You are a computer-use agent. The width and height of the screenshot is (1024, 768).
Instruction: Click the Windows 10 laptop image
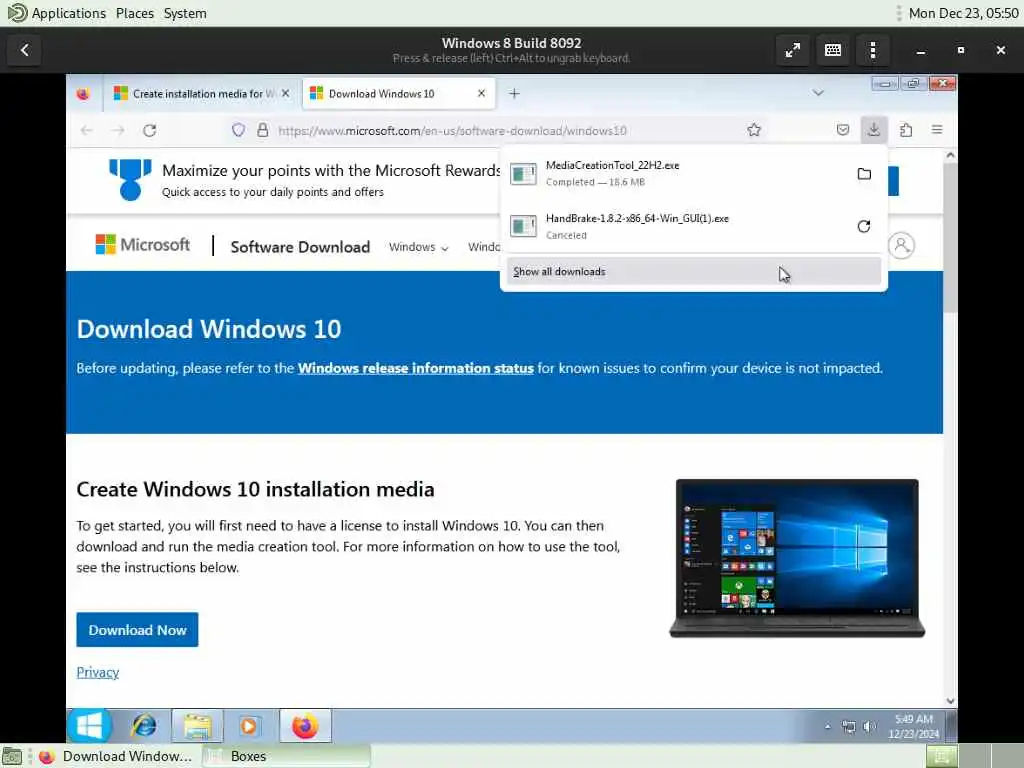pyautogui.click(x=797, y=558)
